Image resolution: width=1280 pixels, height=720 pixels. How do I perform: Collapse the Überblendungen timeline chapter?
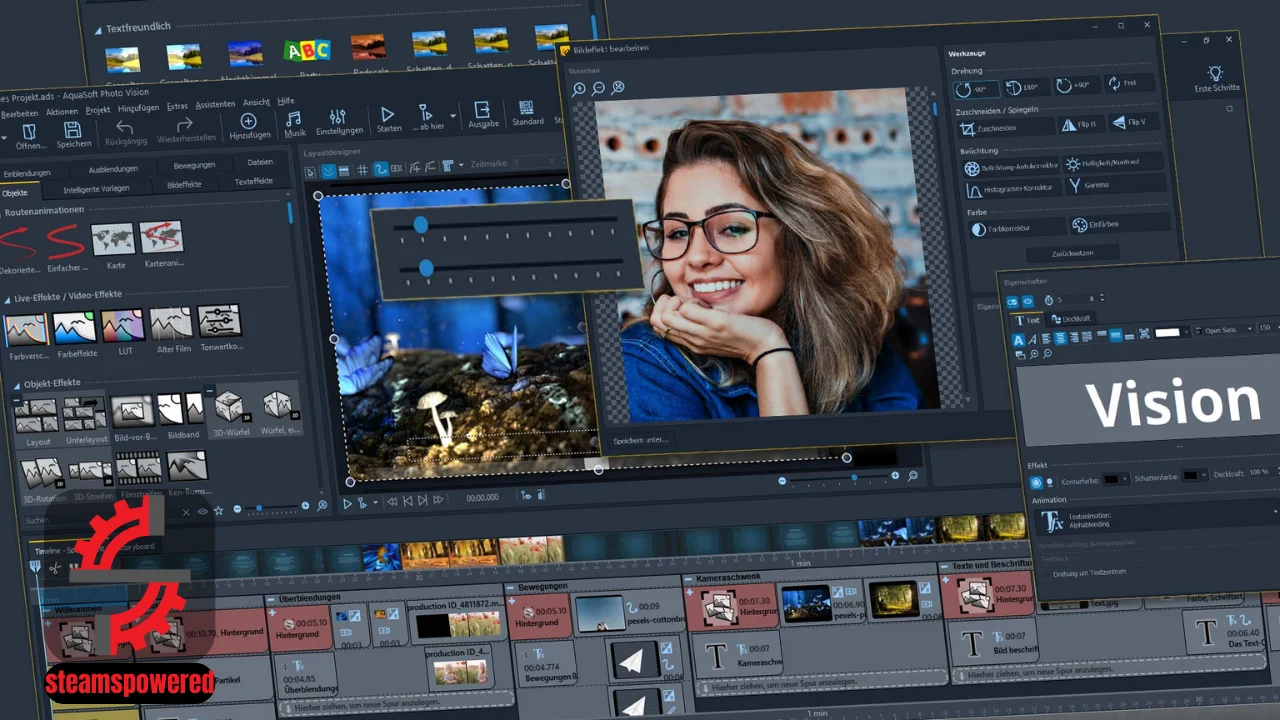coord(270,600)
